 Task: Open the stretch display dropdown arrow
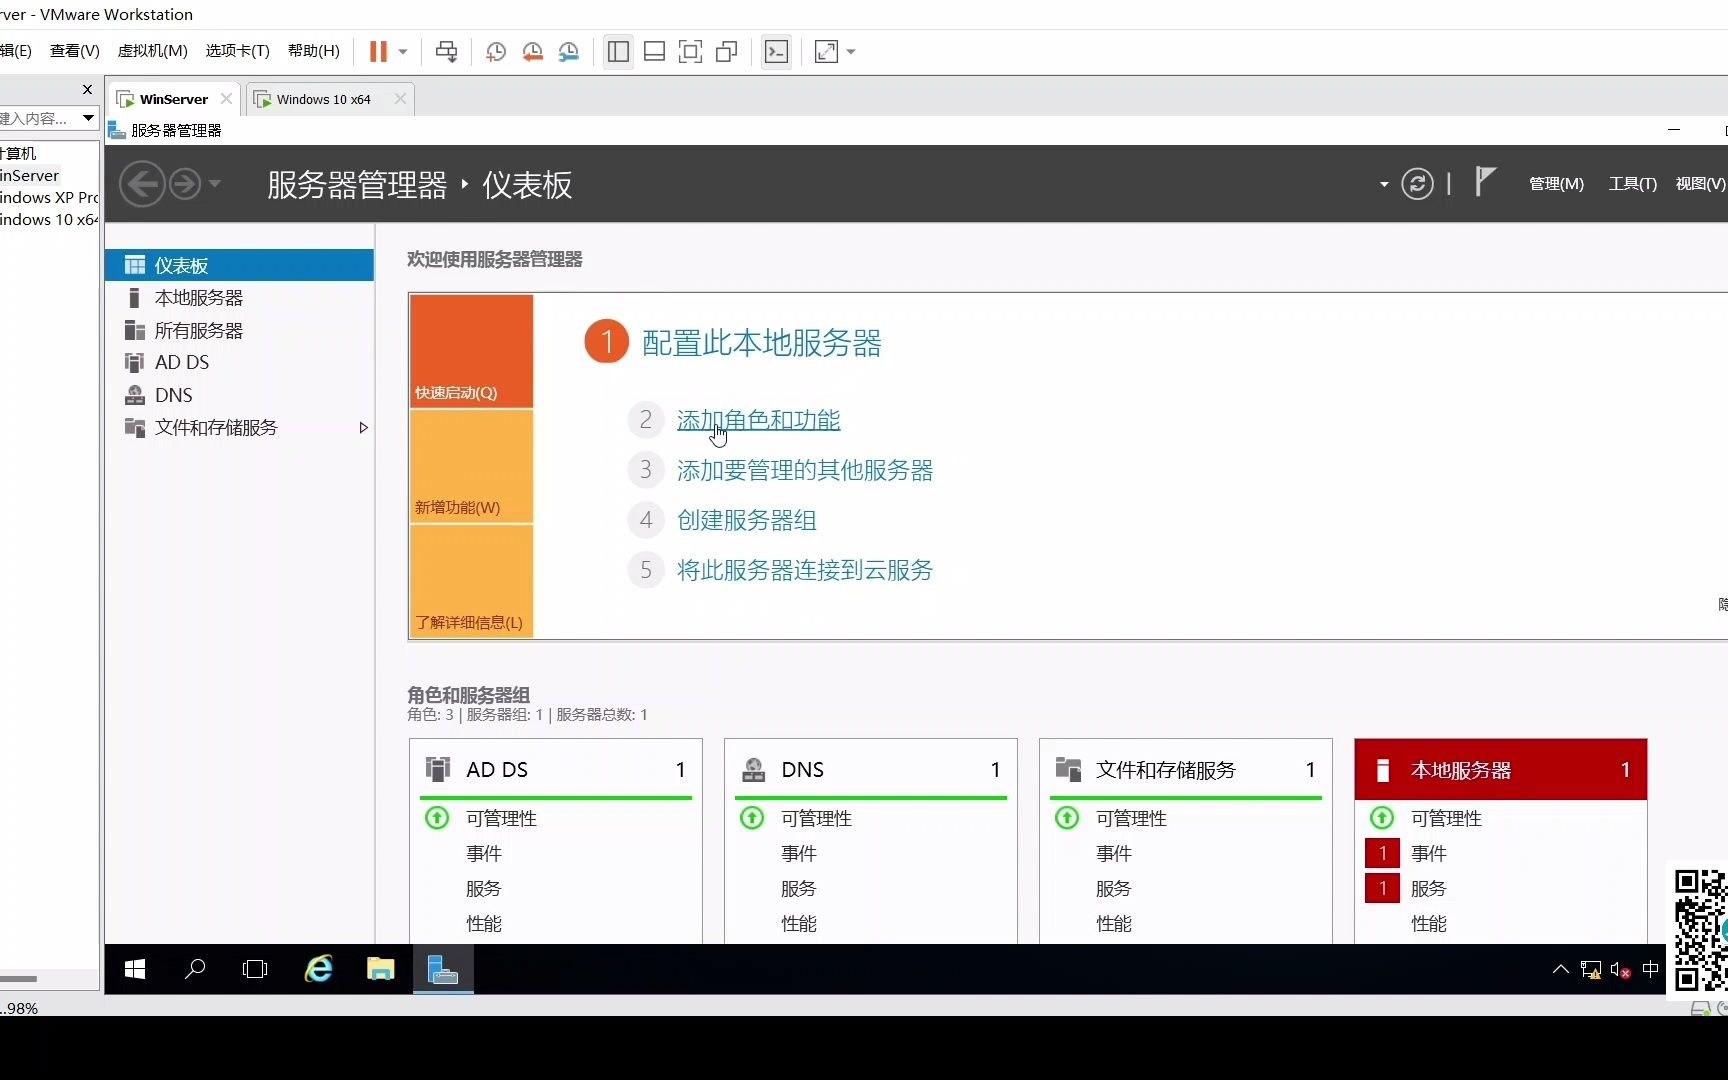tap(851, 52)
